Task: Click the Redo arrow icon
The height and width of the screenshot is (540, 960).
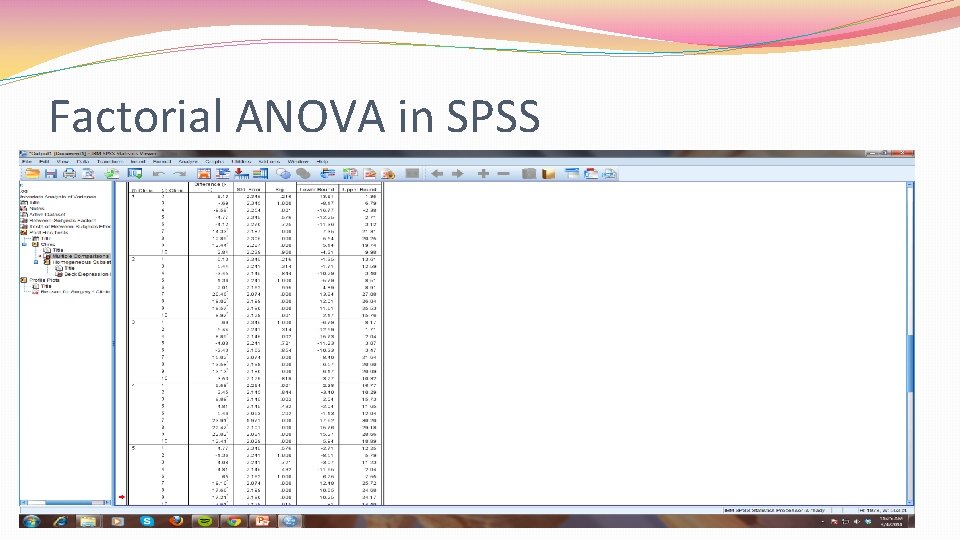Action: pos(179,174)
